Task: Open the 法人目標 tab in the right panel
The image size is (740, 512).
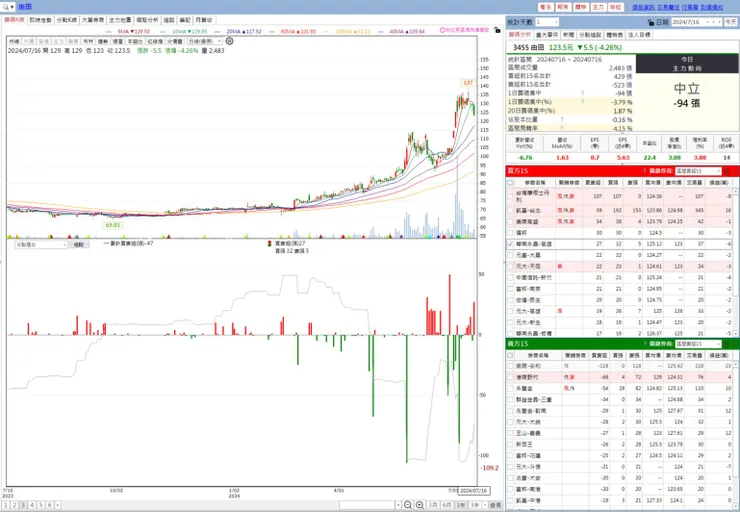Action: click(639, 35)
